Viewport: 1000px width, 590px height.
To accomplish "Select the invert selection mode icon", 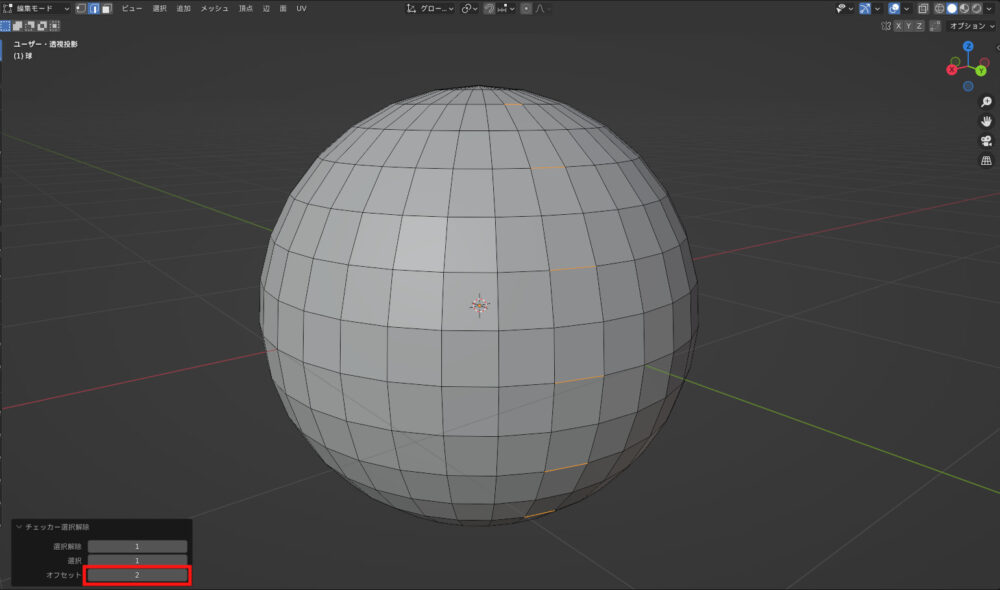I will (x=42, y=26).
